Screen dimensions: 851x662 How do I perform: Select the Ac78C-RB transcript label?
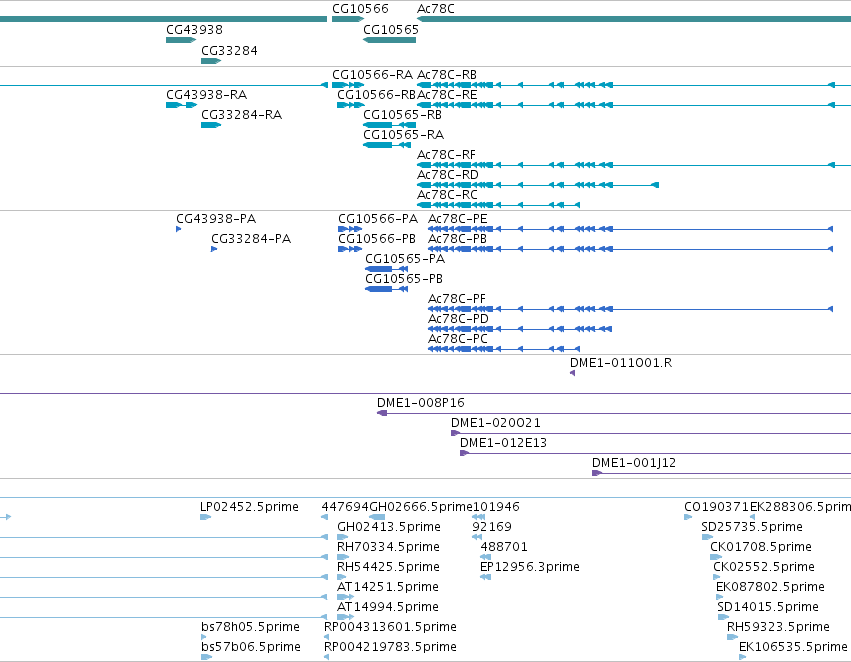(447, 74)
